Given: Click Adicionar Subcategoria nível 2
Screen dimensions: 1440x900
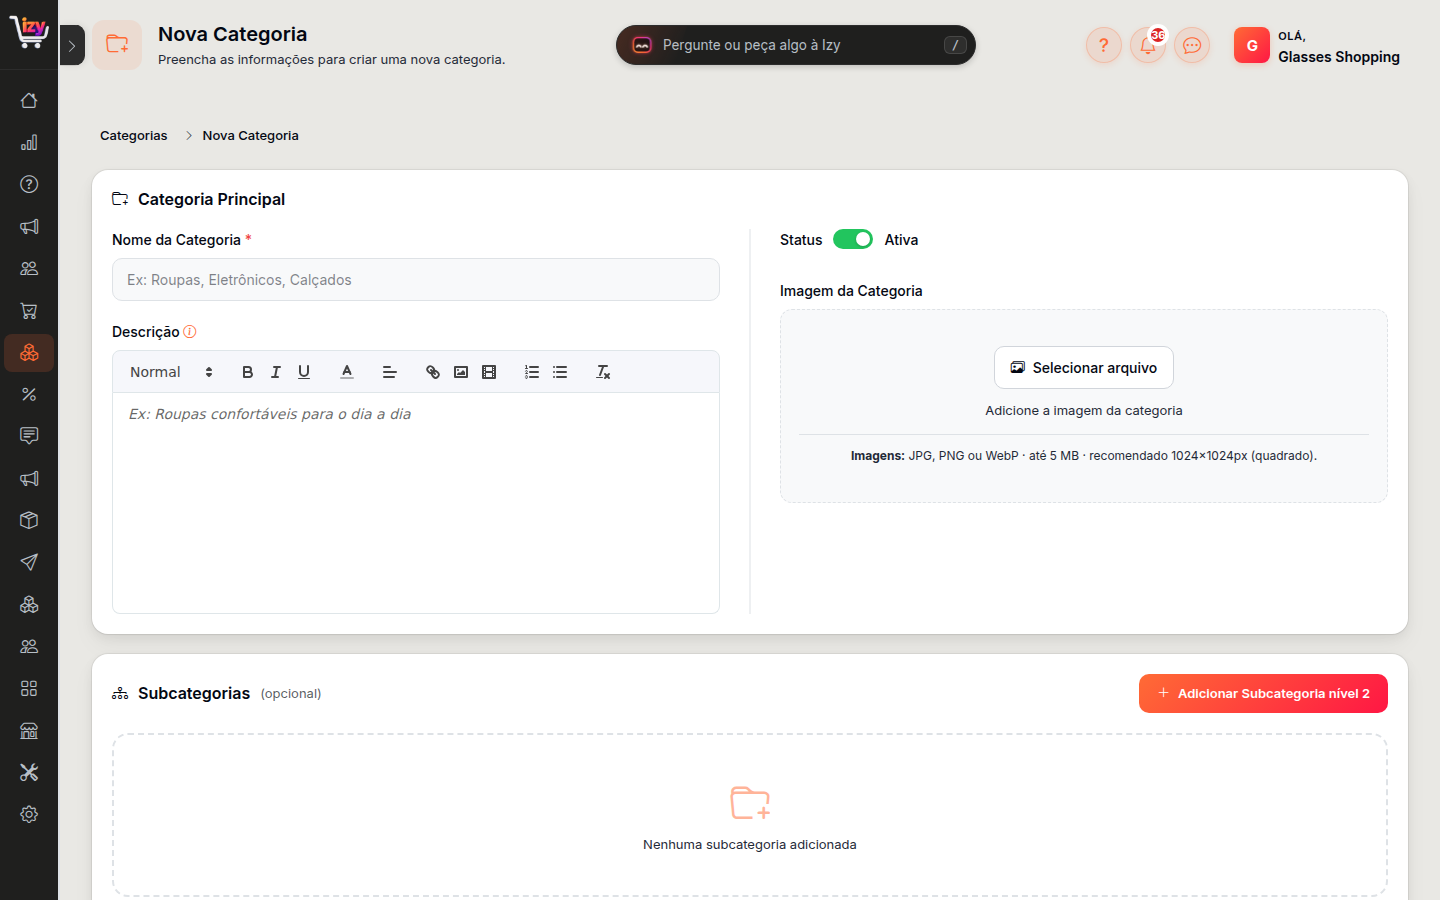Looking at the screenshot, I should coord(1263,693).
